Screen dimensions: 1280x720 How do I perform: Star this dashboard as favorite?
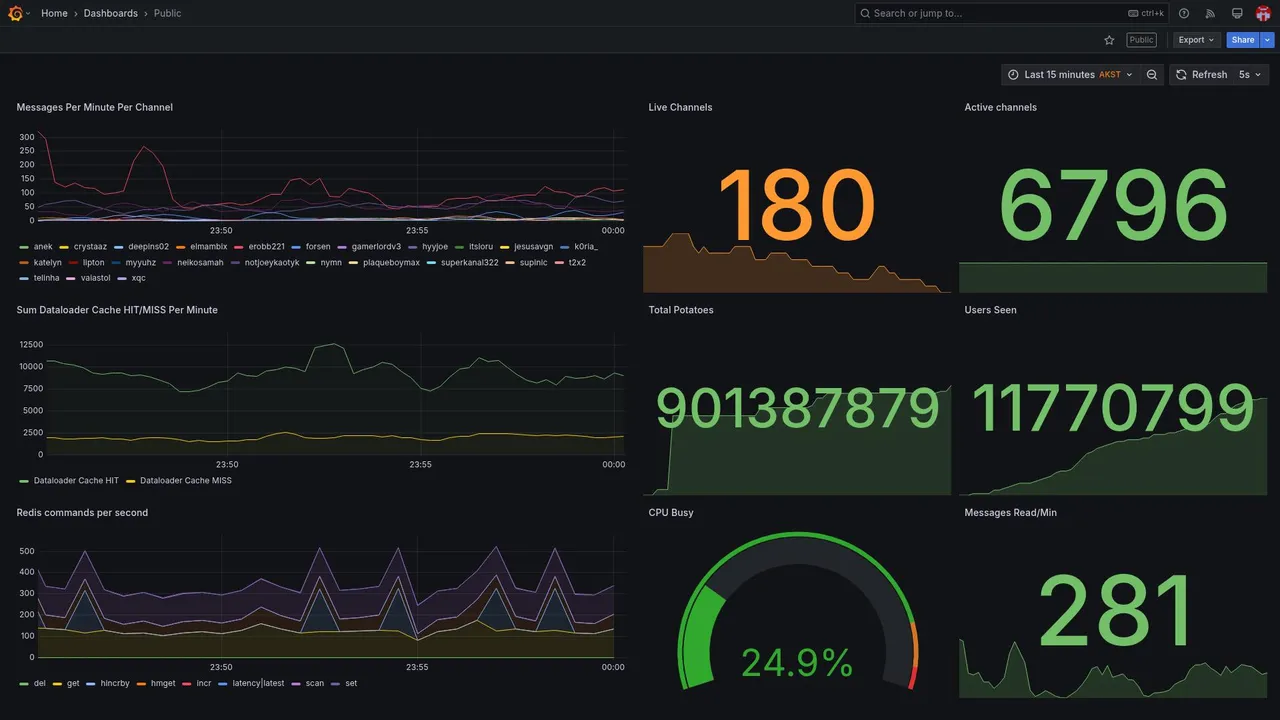click(1109, 40)
